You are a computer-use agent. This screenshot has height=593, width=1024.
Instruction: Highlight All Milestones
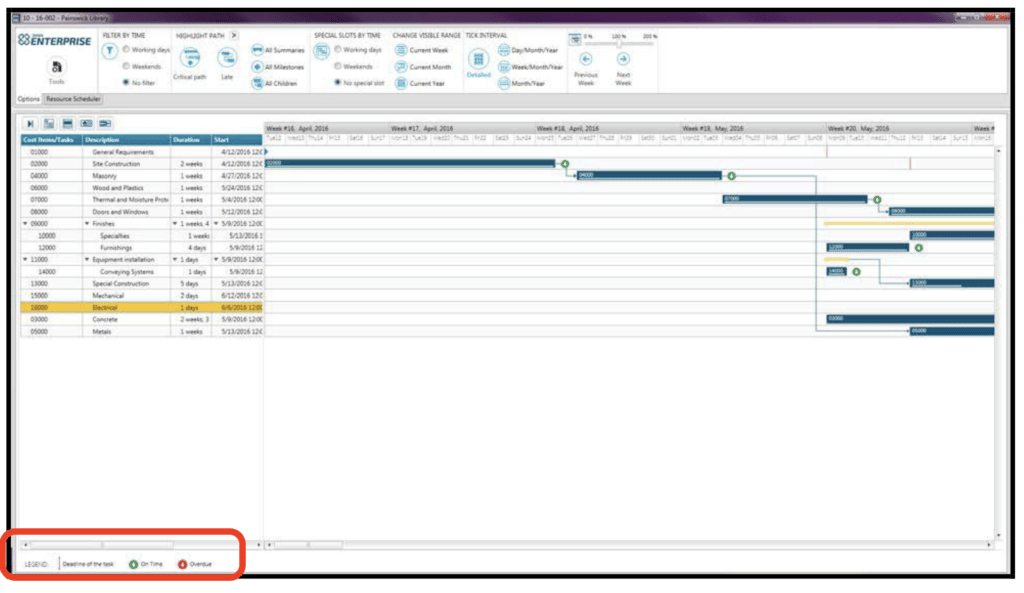278,67
